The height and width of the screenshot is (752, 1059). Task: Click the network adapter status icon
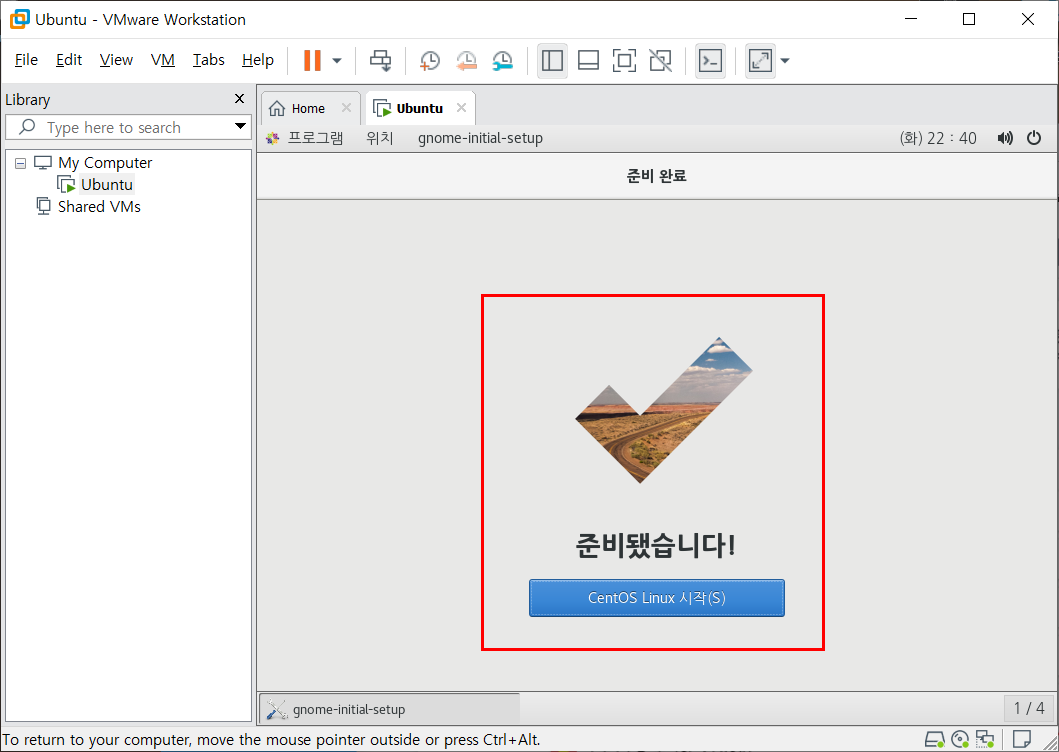(x=985, y=739)
